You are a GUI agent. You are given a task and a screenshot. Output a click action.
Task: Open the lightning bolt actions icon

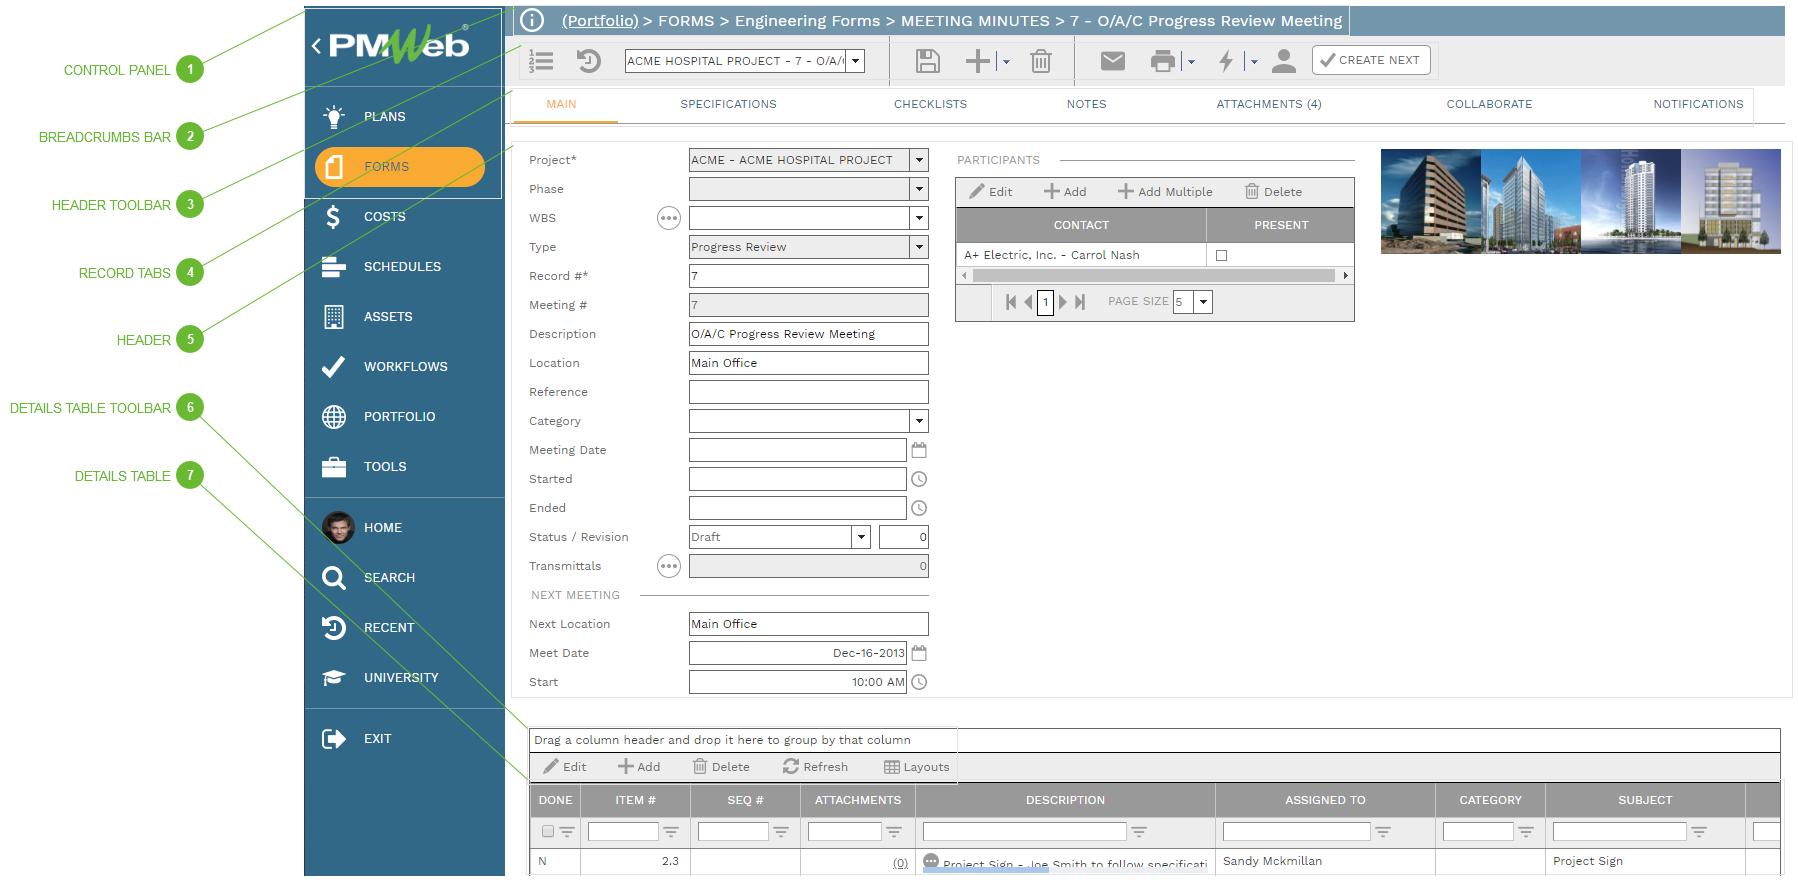1226,61
